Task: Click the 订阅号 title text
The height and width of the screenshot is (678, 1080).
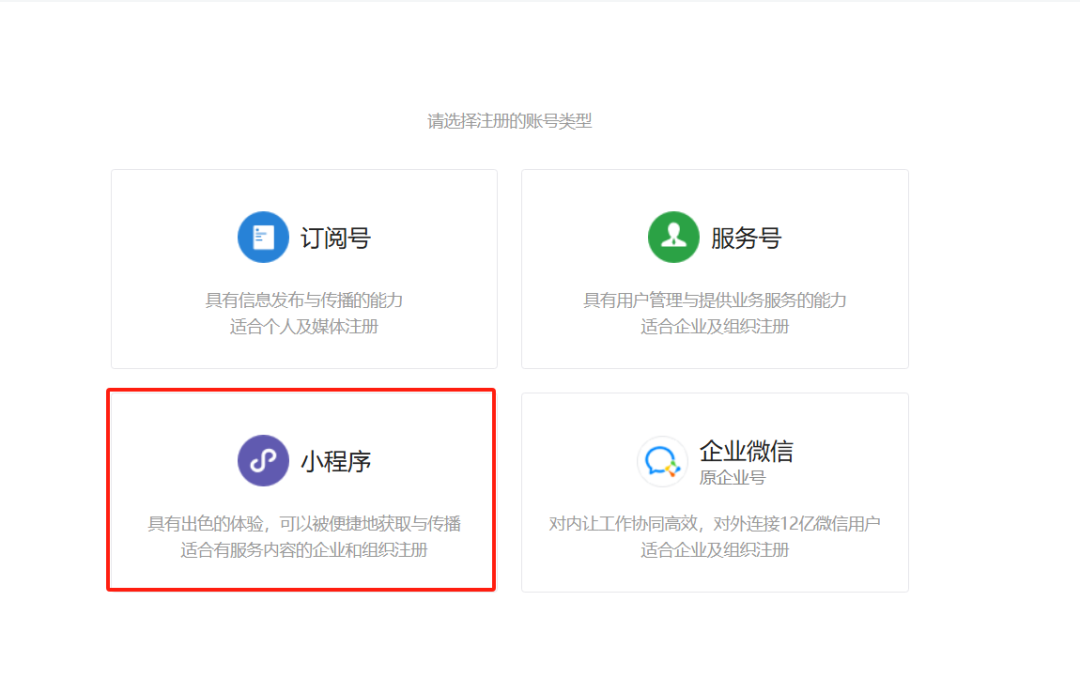Action: (x=333, y=237)
